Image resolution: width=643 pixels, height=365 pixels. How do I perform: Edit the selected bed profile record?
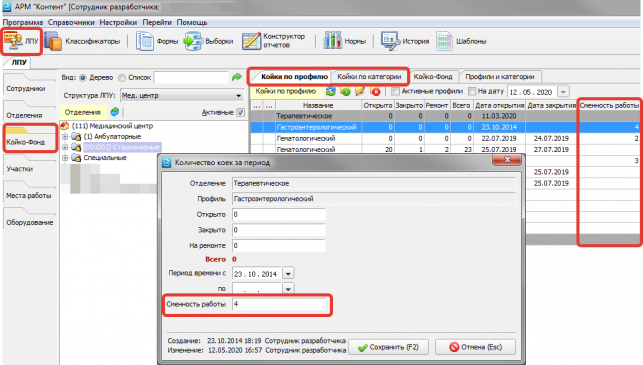tap(360, 91)
